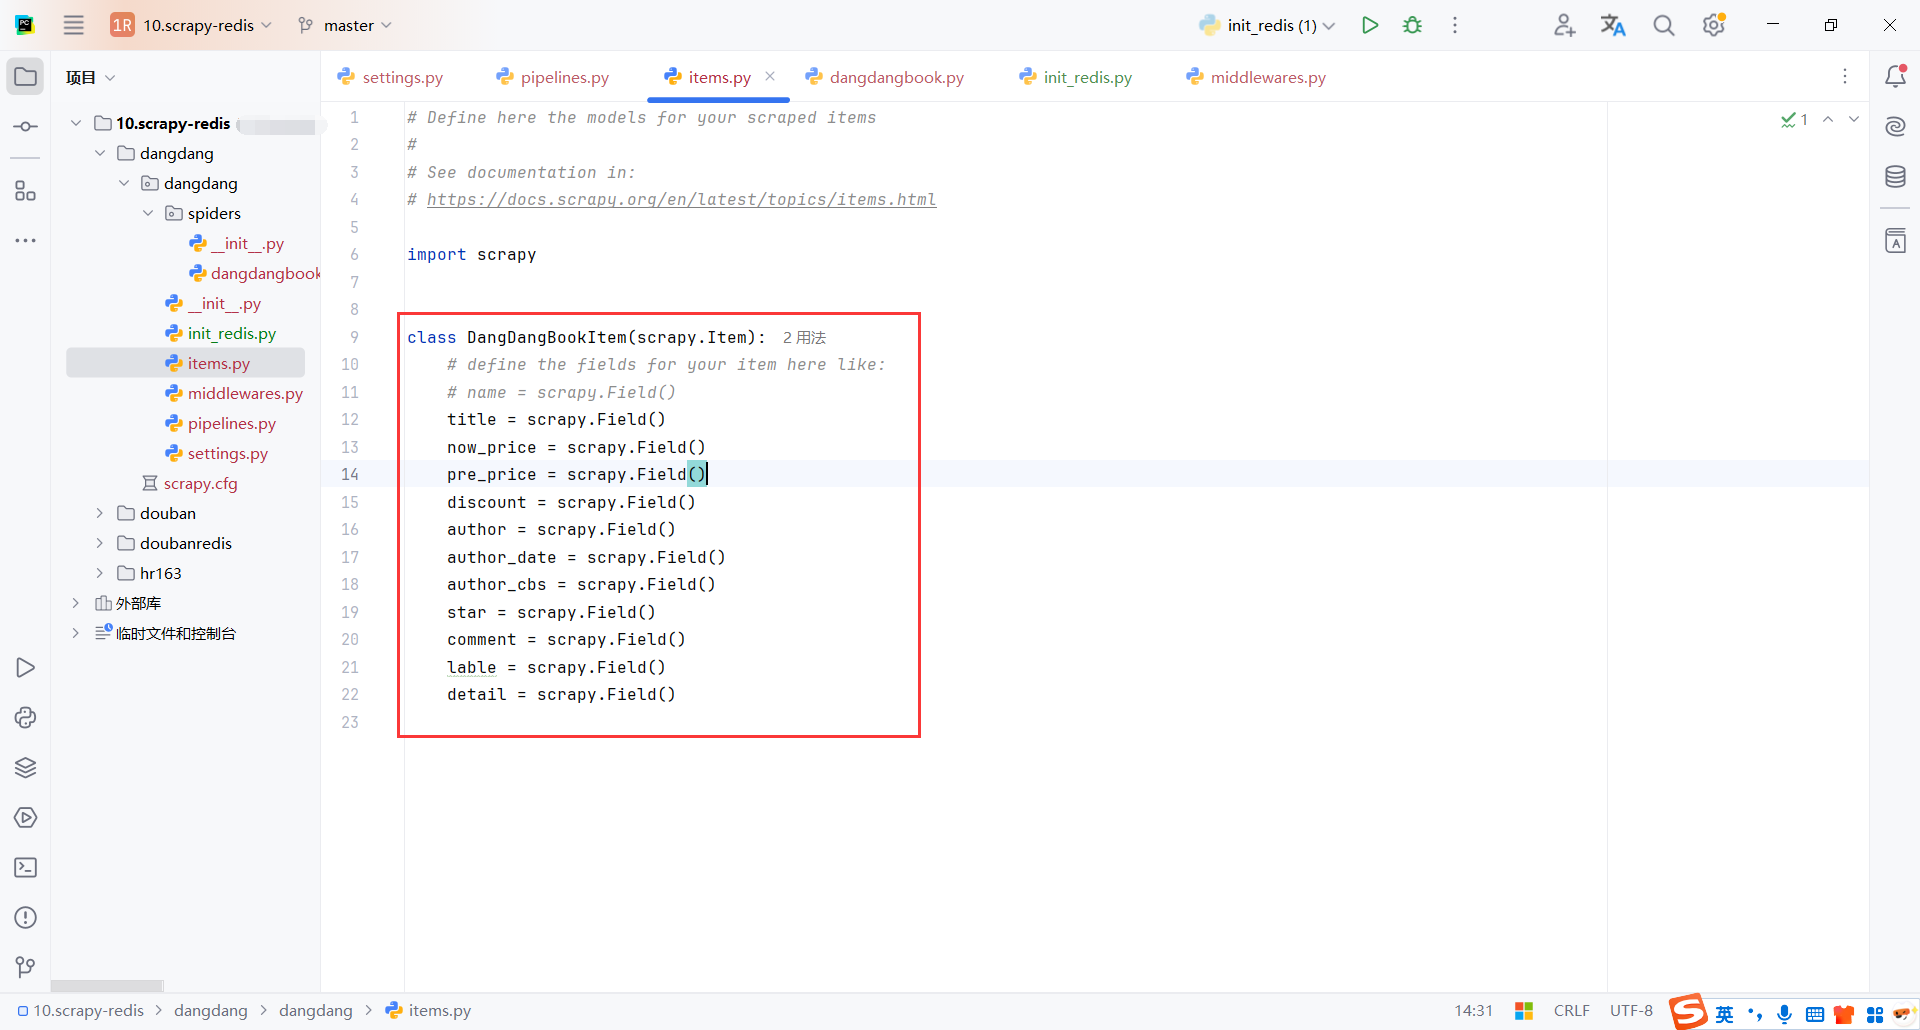This screenshot has height=1030, width=1920.
Task: Open the Code With Me icon
Action: (1565, 25)
